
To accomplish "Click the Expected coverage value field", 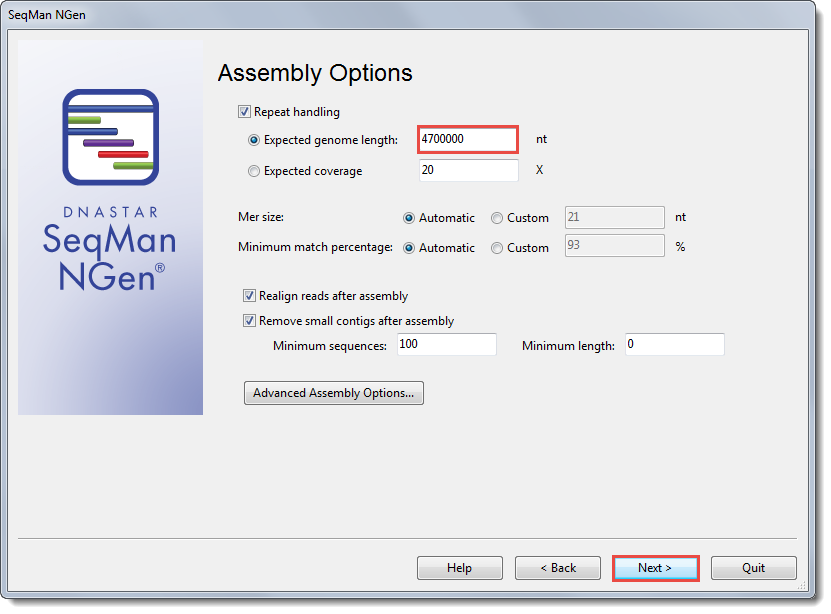I will 468,170.
